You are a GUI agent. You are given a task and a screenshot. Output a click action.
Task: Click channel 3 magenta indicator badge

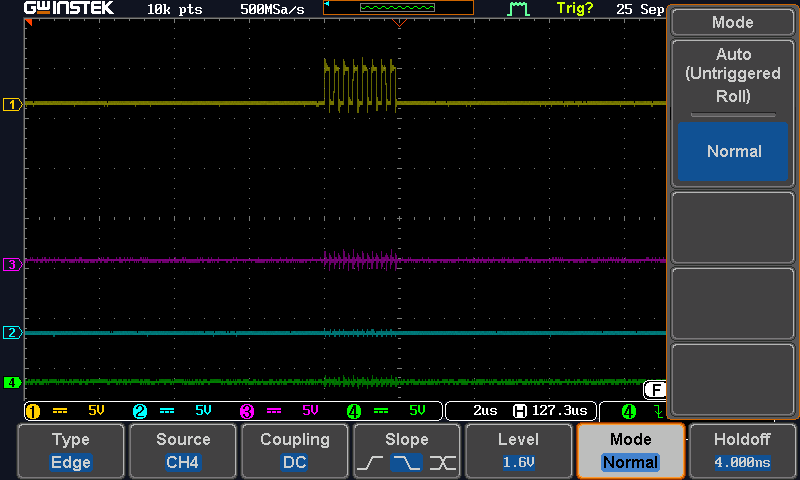point(247,411)
